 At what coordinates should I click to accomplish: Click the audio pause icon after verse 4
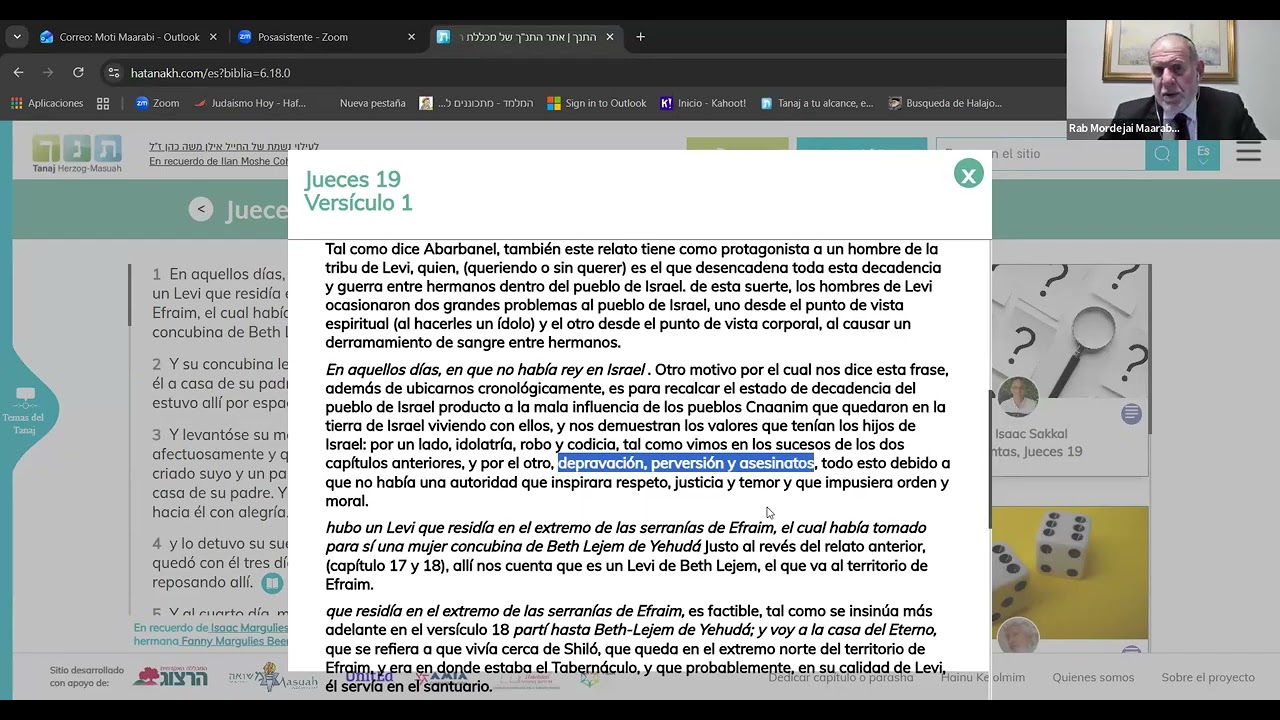(272, 583)
